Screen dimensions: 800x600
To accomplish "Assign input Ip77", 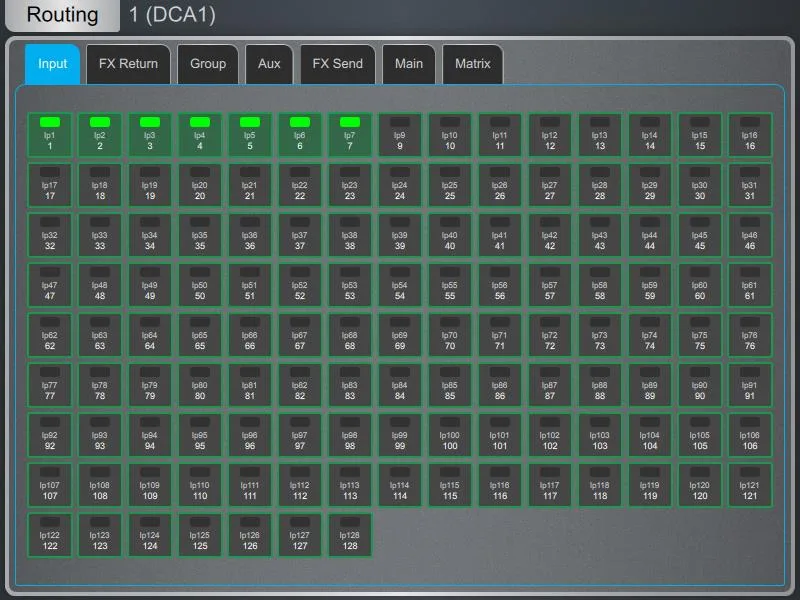I will [x=49, y=385].
